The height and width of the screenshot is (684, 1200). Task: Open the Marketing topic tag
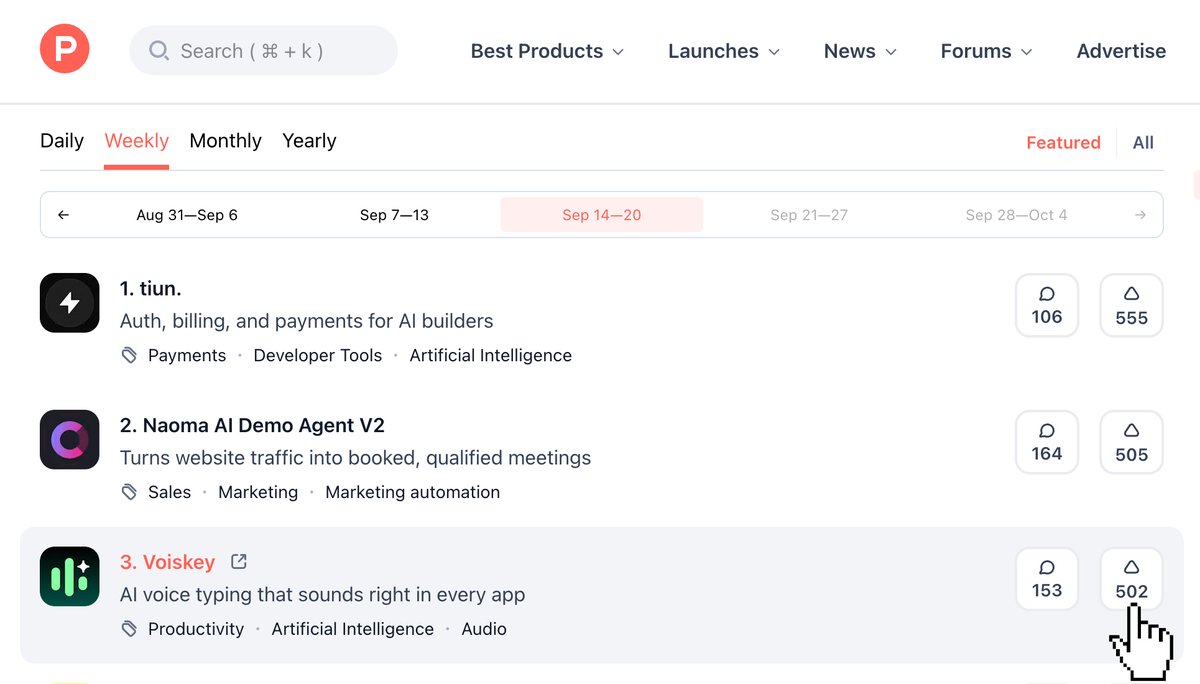tap(258, 493)
